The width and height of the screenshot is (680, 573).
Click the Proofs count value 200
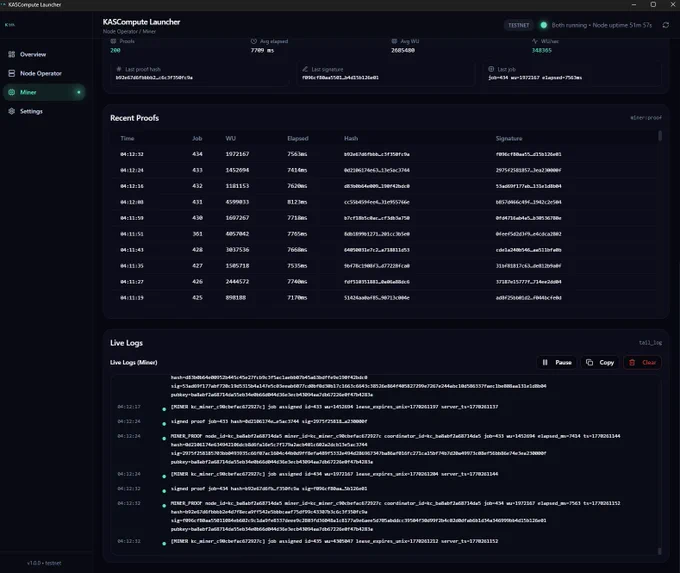[115, 50]
